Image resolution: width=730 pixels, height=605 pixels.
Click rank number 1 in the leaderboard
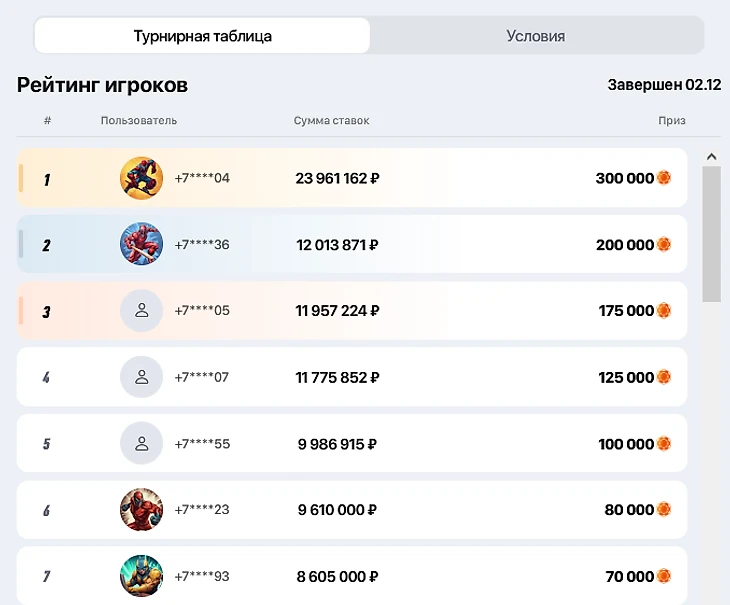click(x=47, y=180)
